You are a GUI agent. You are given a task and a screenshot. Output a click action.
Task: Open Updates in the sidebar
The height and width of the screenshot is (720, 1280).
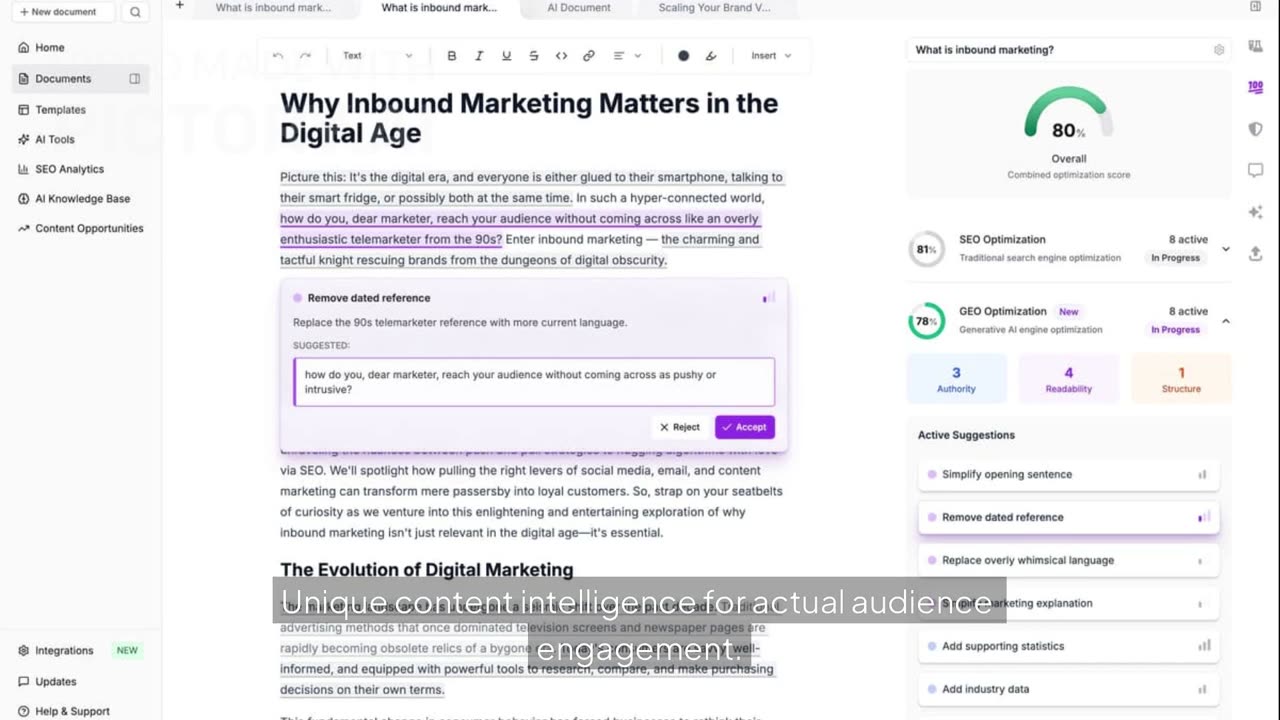point(55,681)
